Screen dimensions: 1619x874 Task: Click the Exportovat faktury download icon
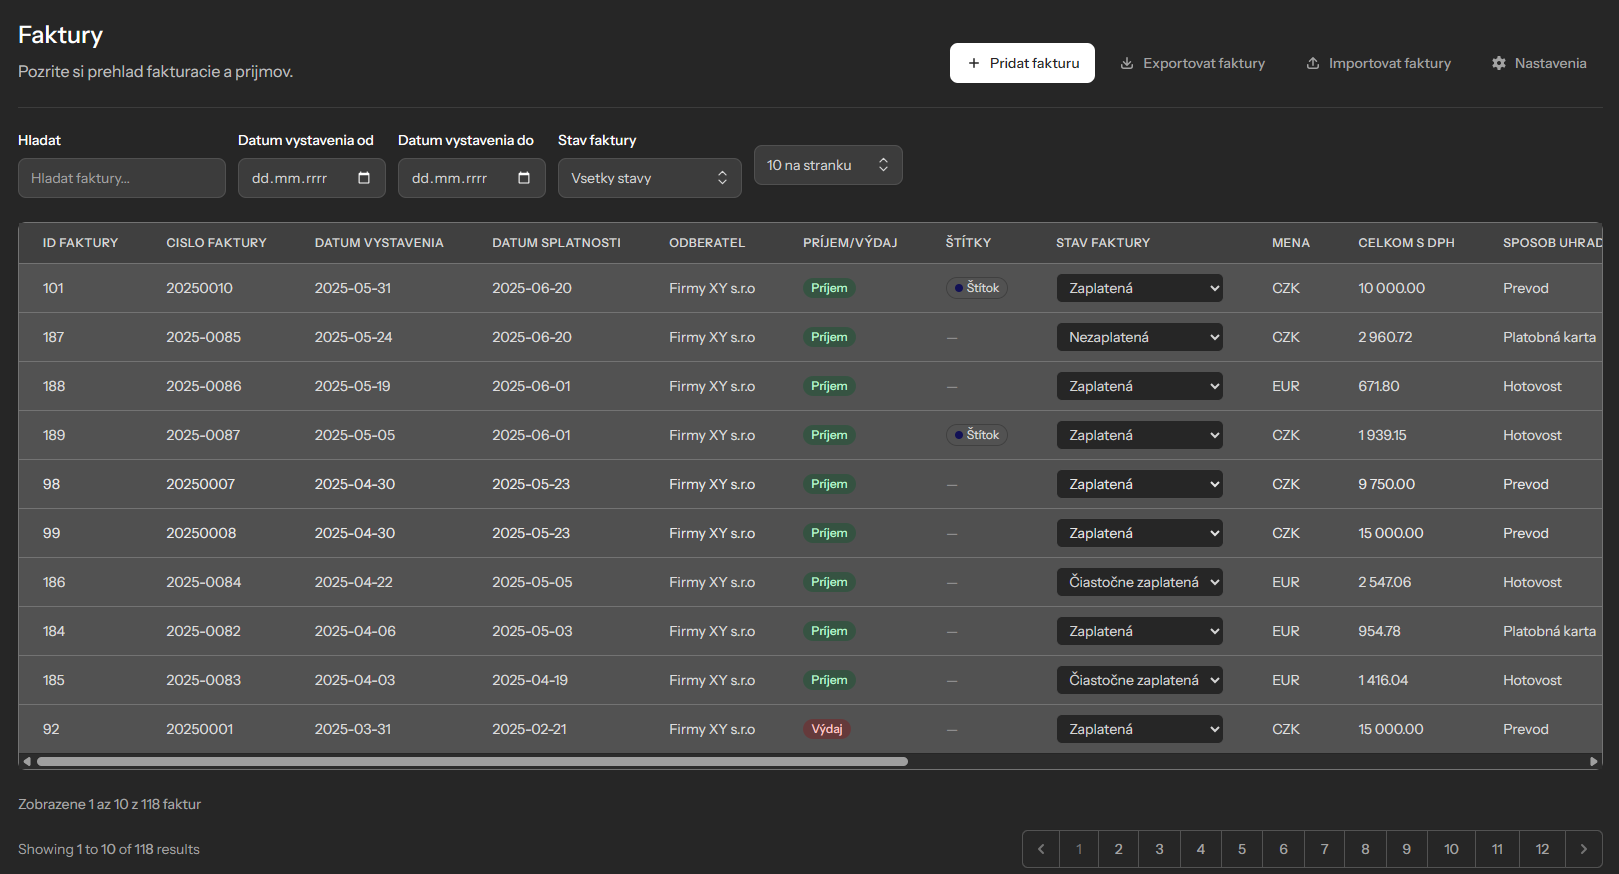click(x=1127, y=63)
